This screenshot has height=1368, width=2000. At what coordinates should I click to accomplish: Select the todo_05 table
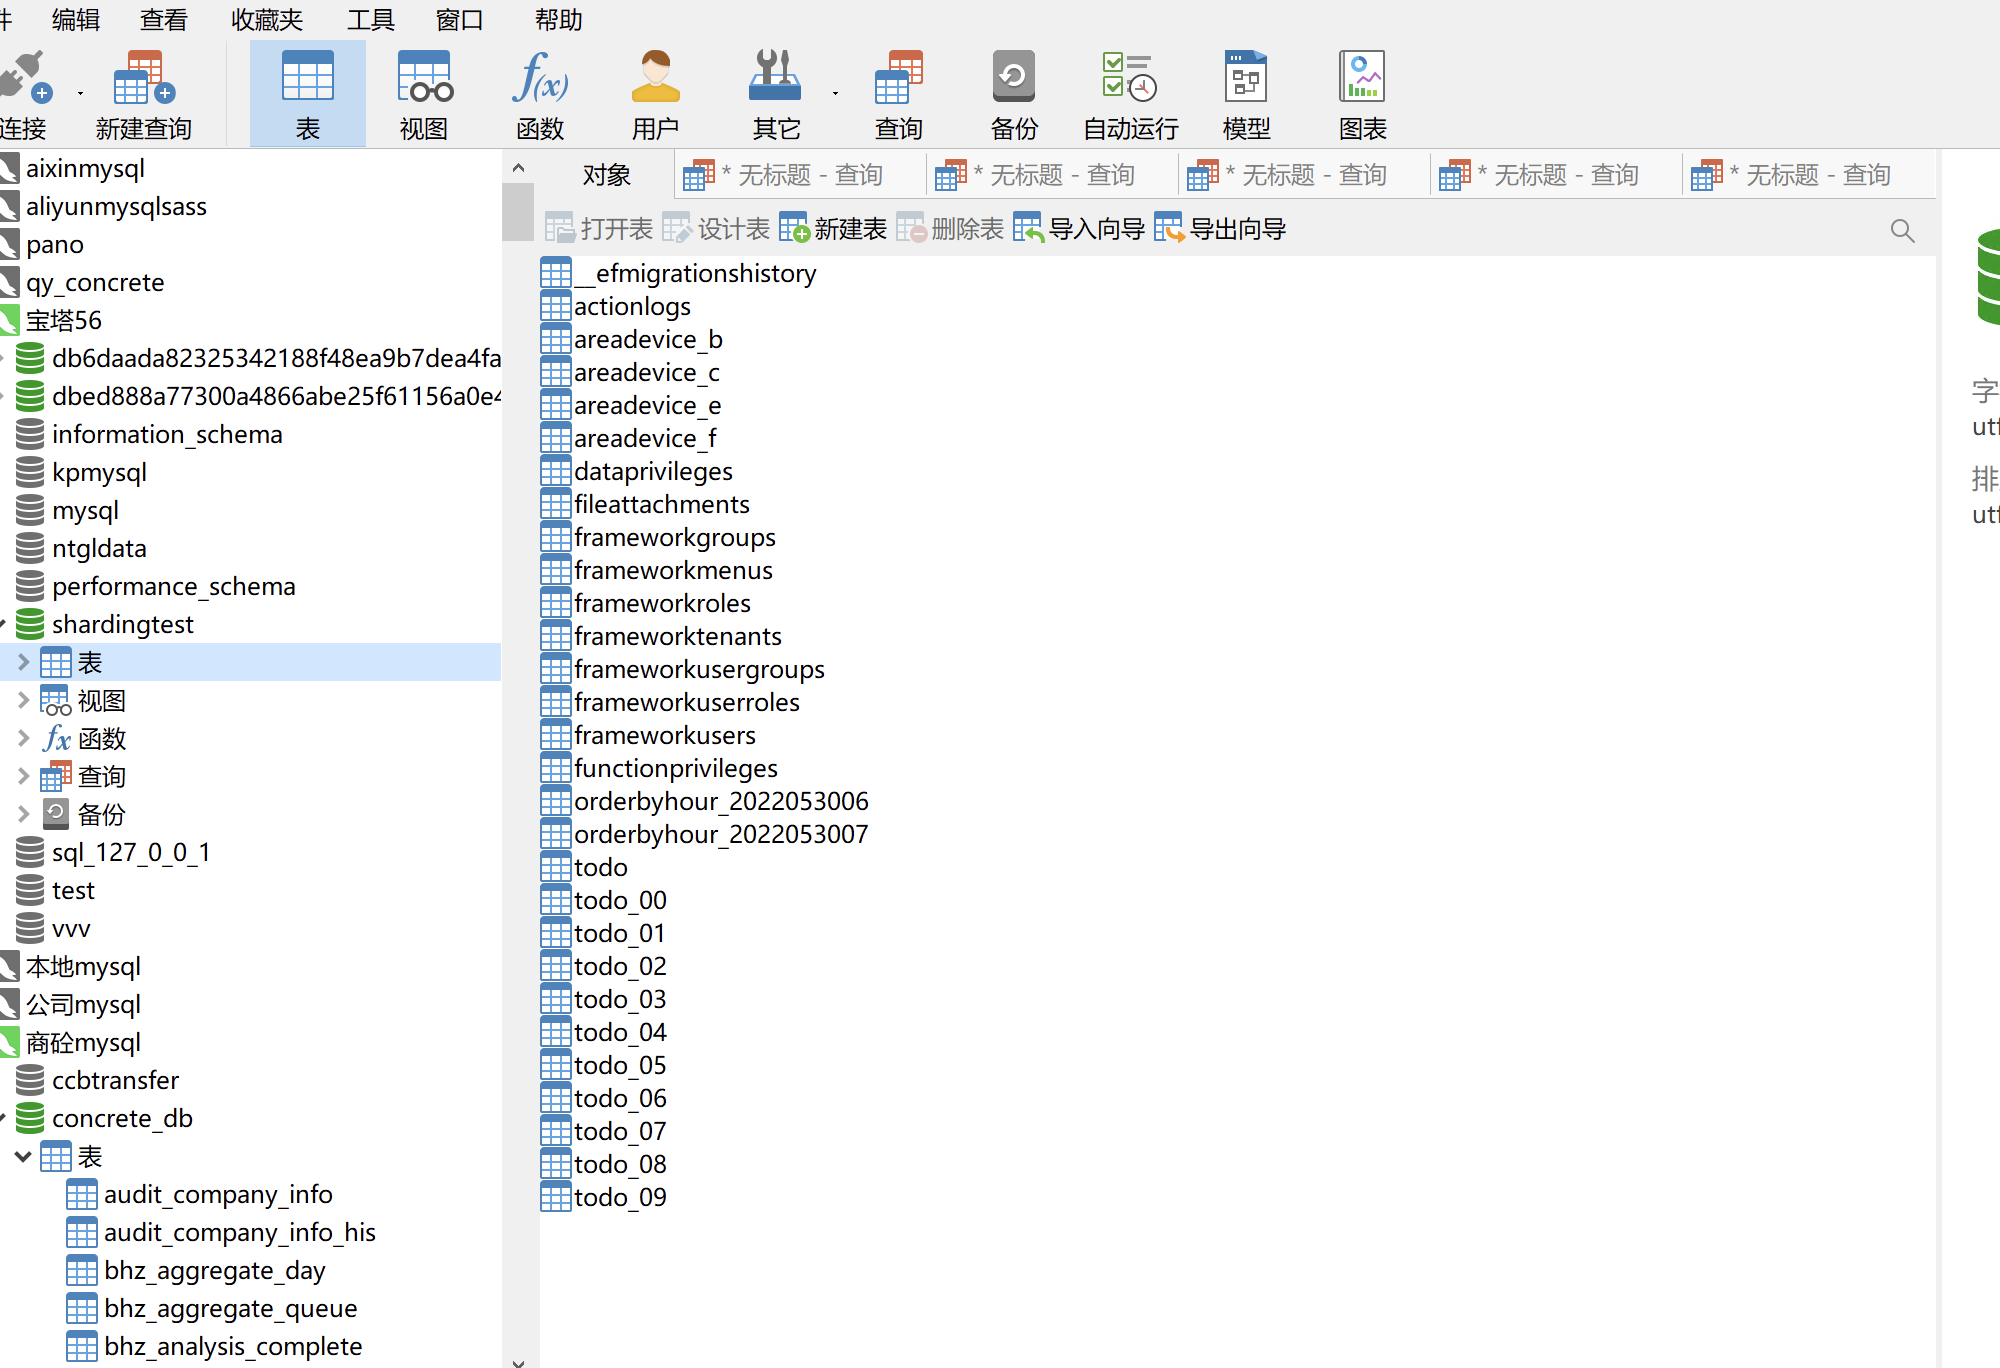pos(619,1065)
